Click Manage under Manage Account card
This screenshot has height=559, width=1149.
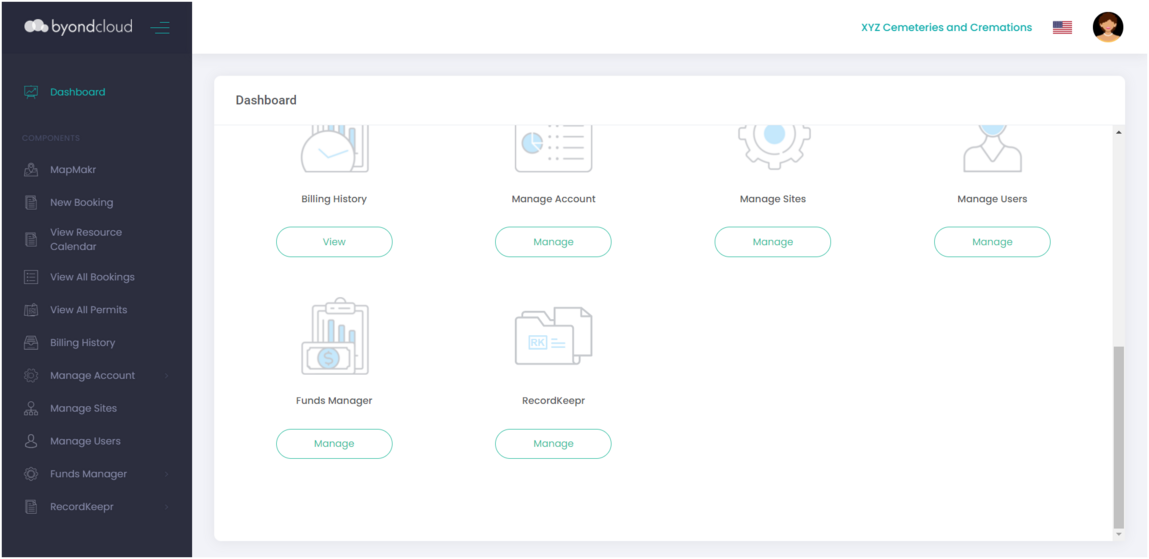[x=553, y=242]
